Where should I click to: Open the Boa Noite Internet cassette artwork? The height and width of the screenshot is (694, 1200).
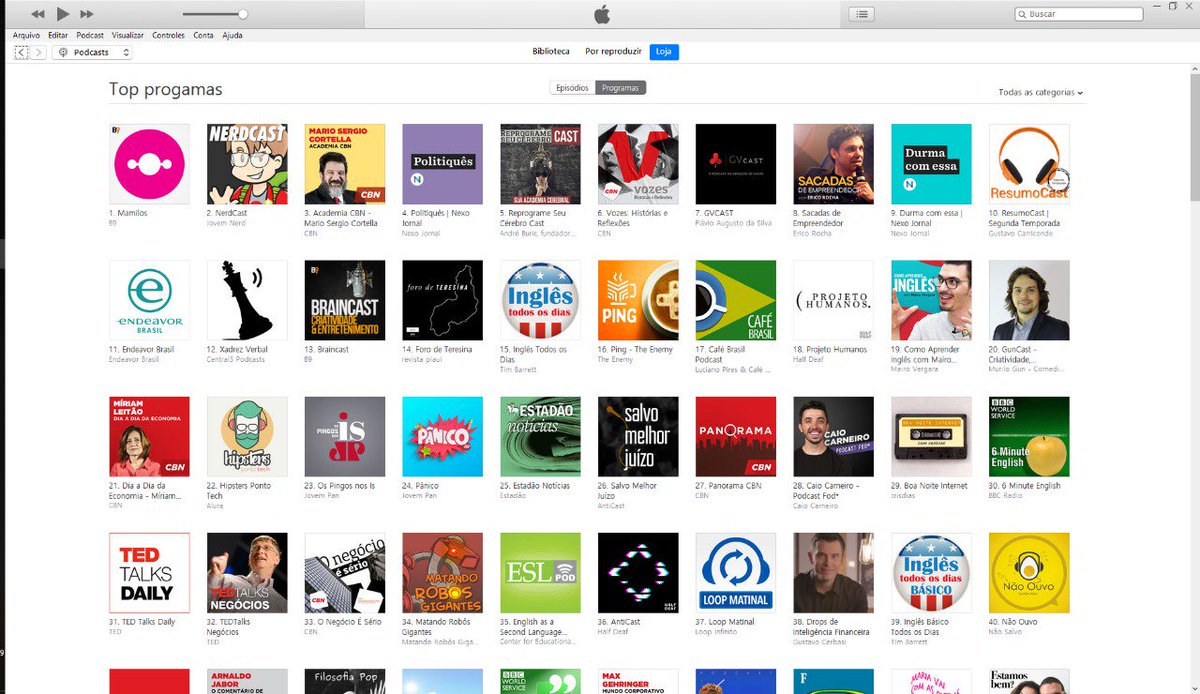(x=931, y=437)
